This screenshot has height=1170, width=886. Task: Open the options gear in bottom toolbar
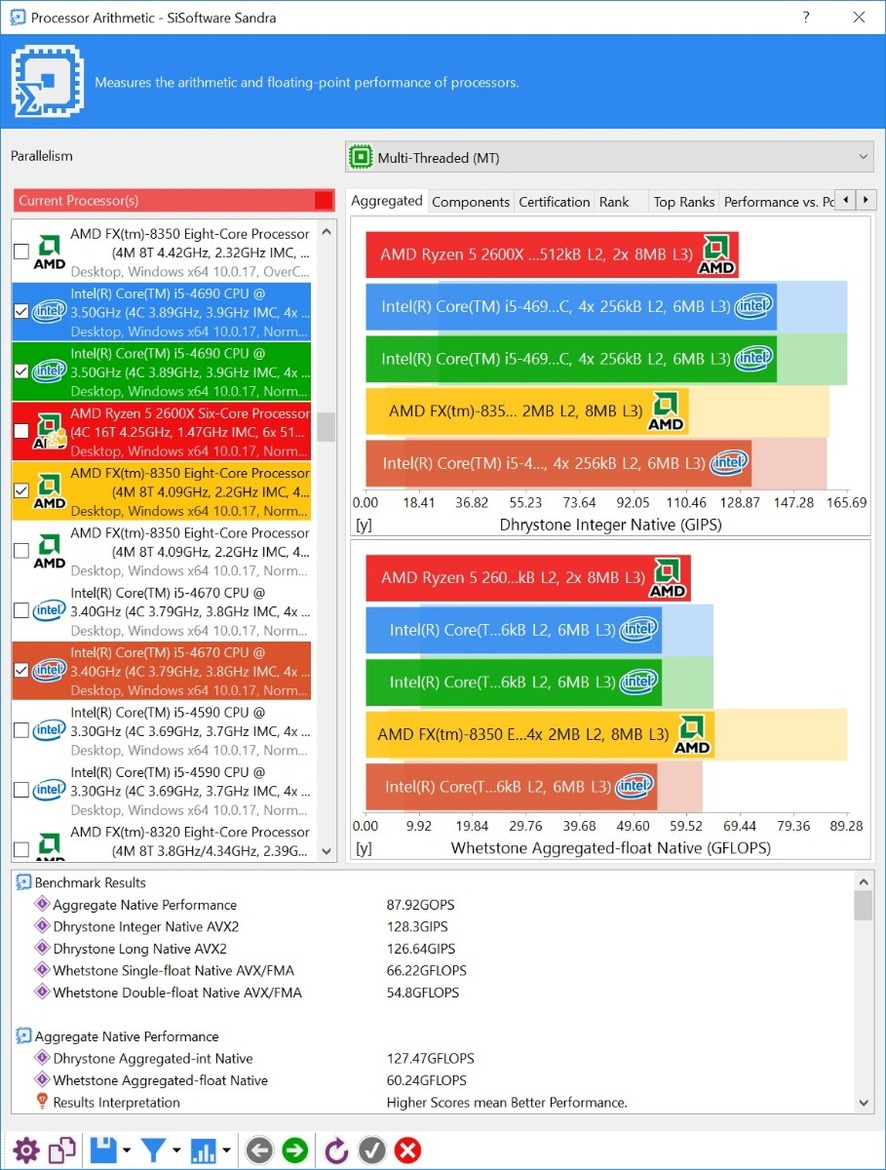click(26, 1150)
